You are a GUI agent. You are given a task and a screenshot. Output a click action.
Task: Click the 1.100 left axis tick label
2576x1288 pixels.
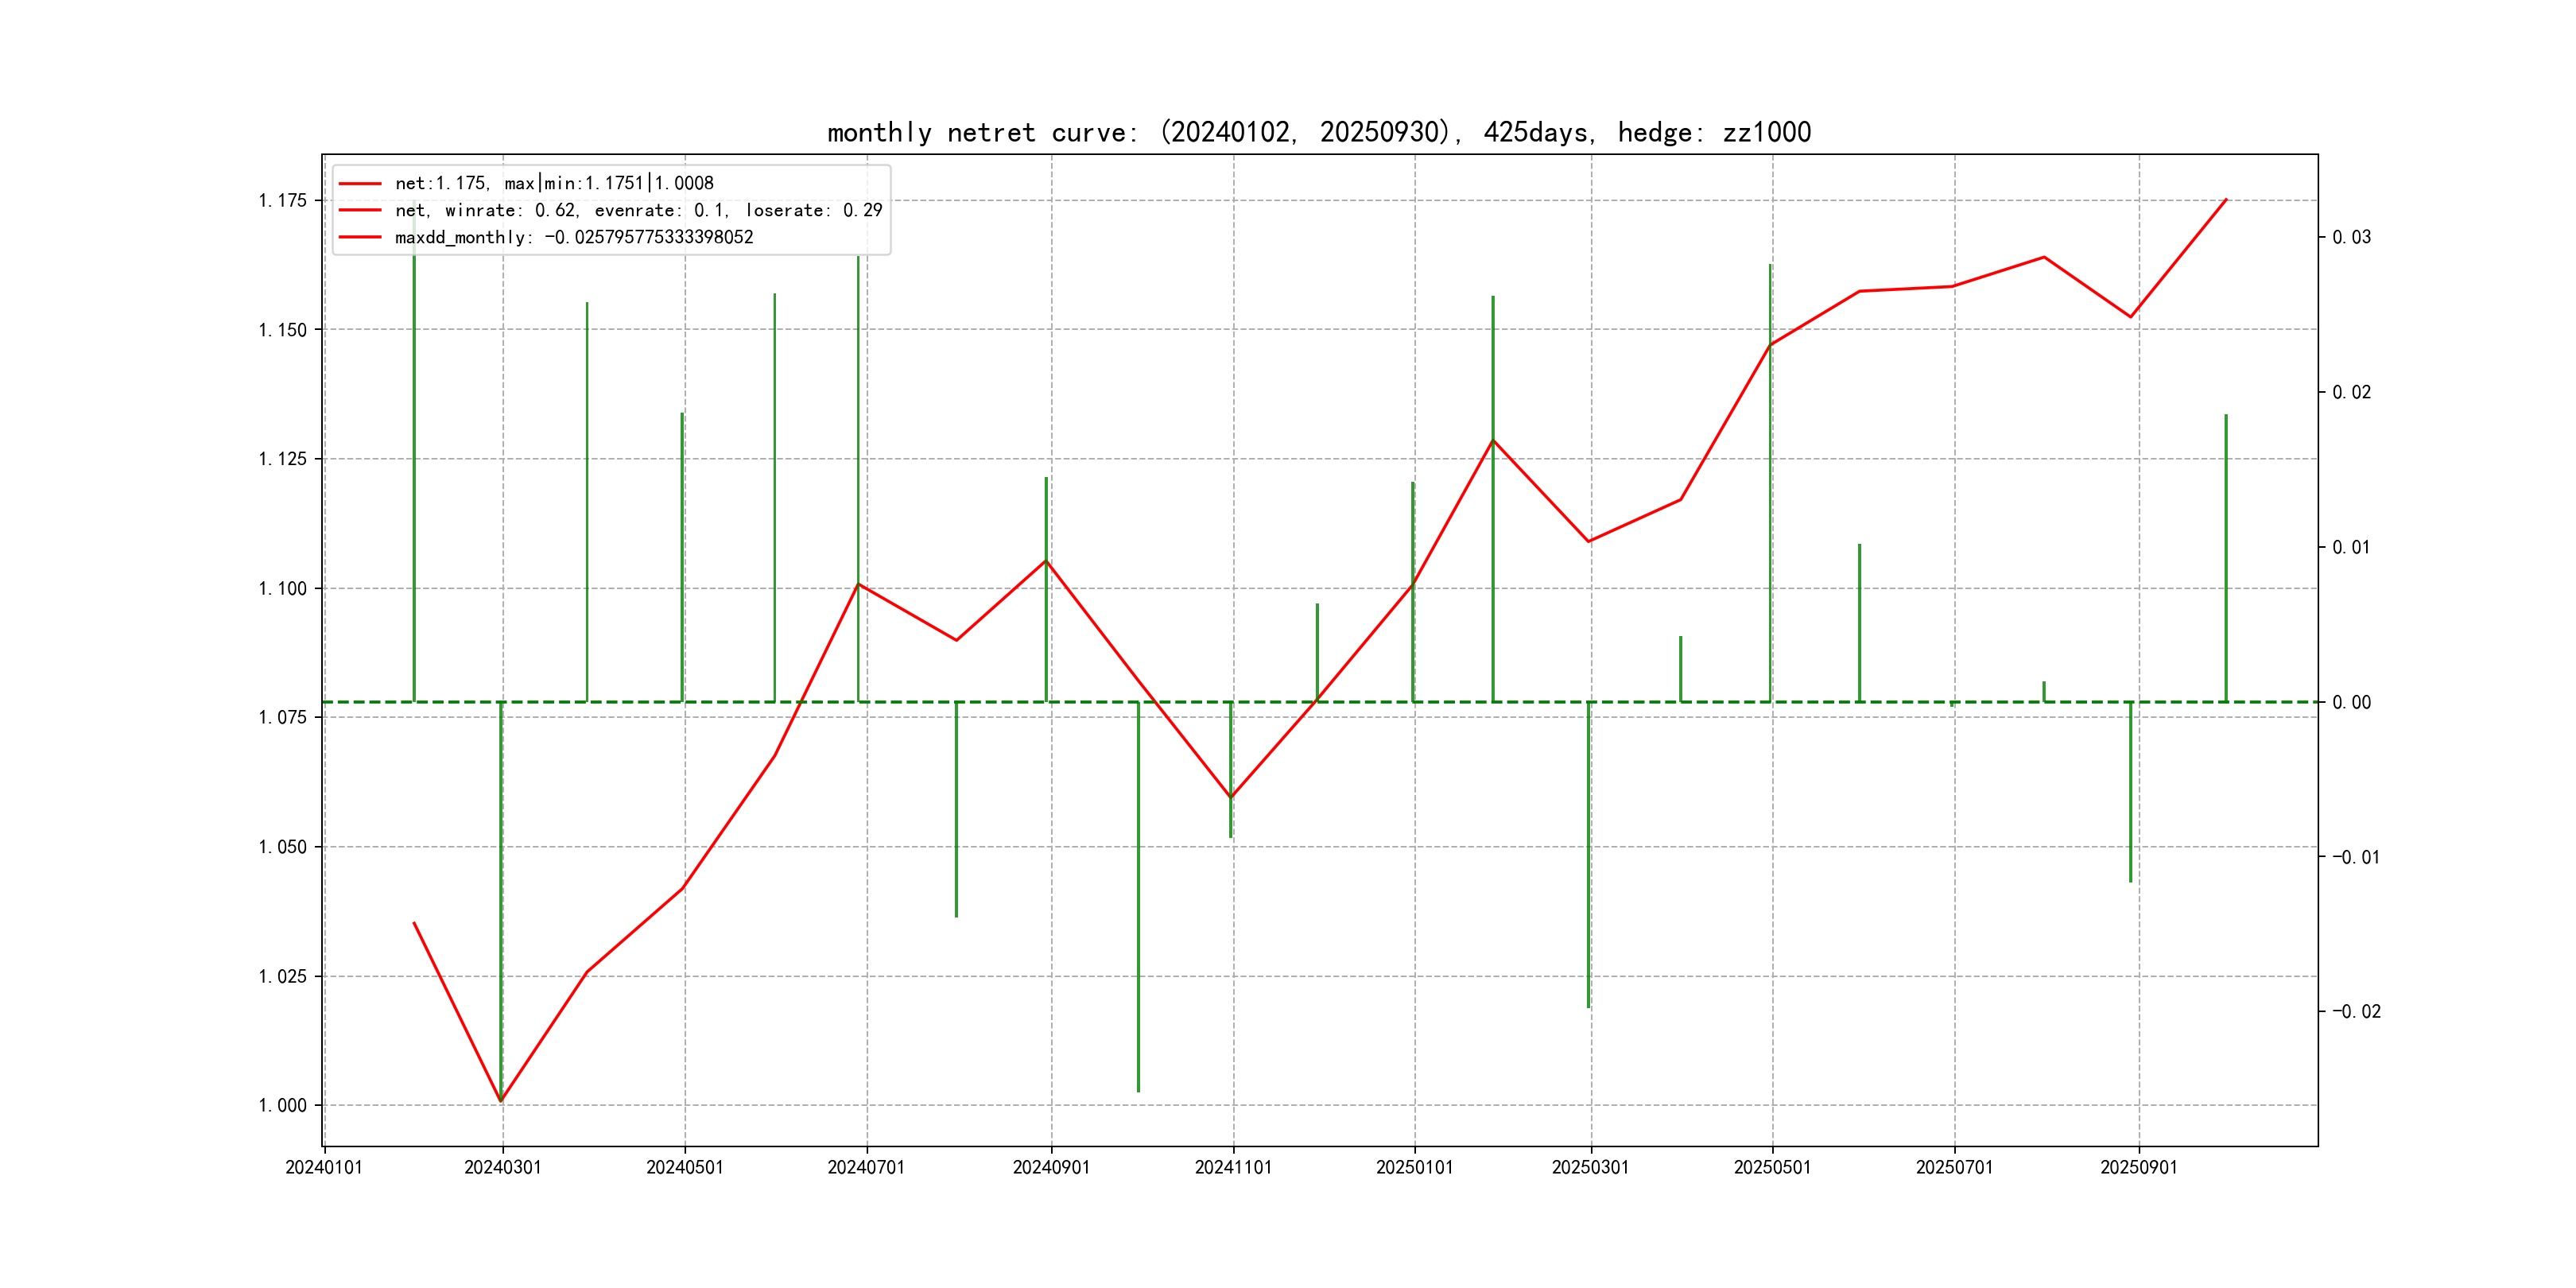[282, 588]
